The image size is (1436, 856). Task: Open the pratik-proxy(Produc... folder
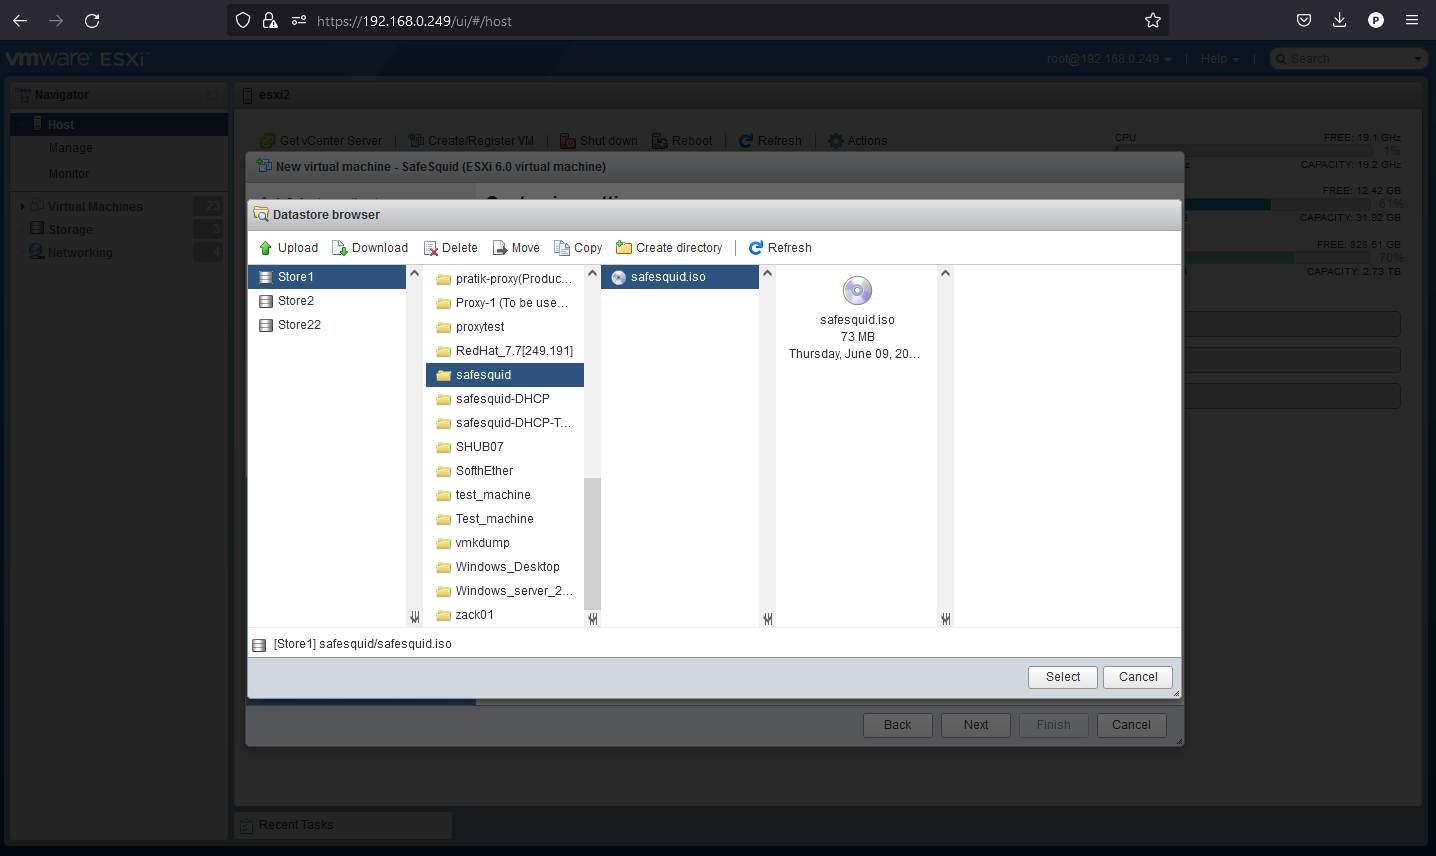pos(505,279)
